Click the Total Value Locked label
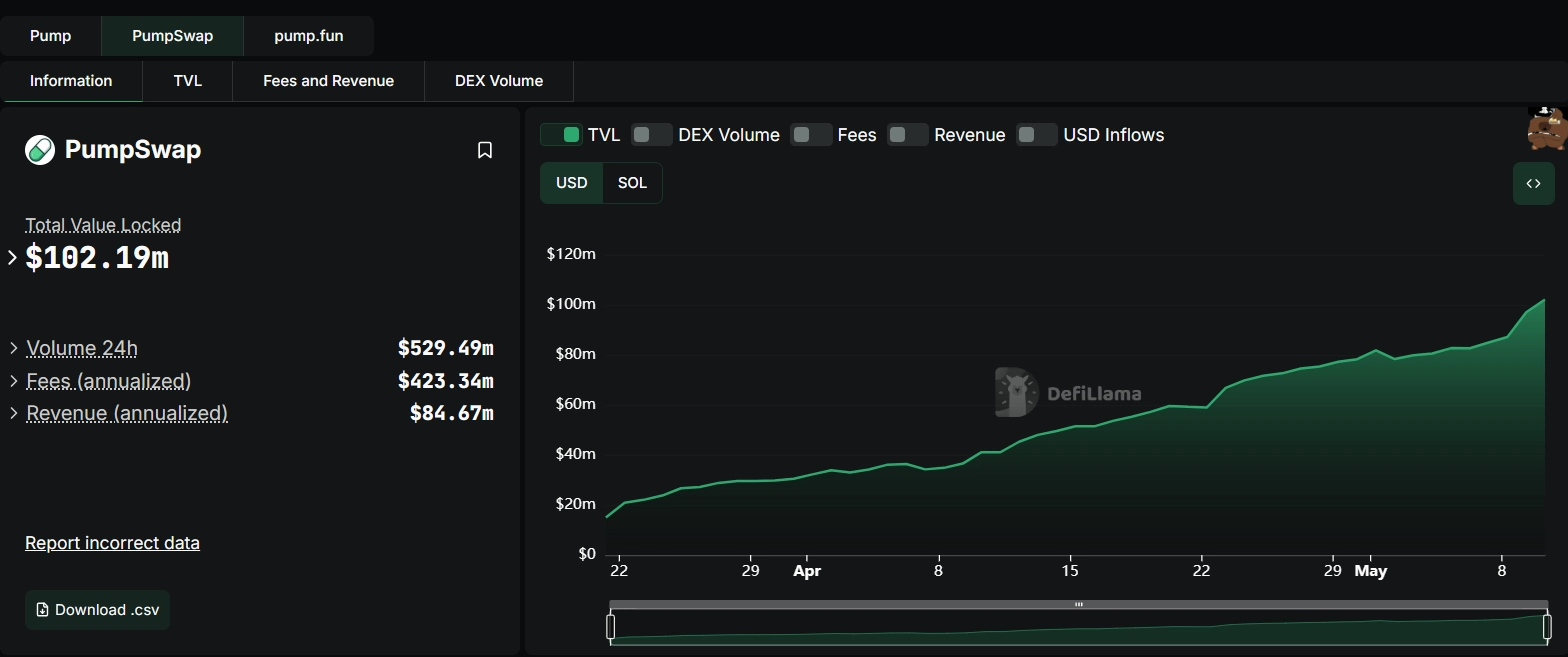This screenshot has width=1568, height=657. click(103, 225)
